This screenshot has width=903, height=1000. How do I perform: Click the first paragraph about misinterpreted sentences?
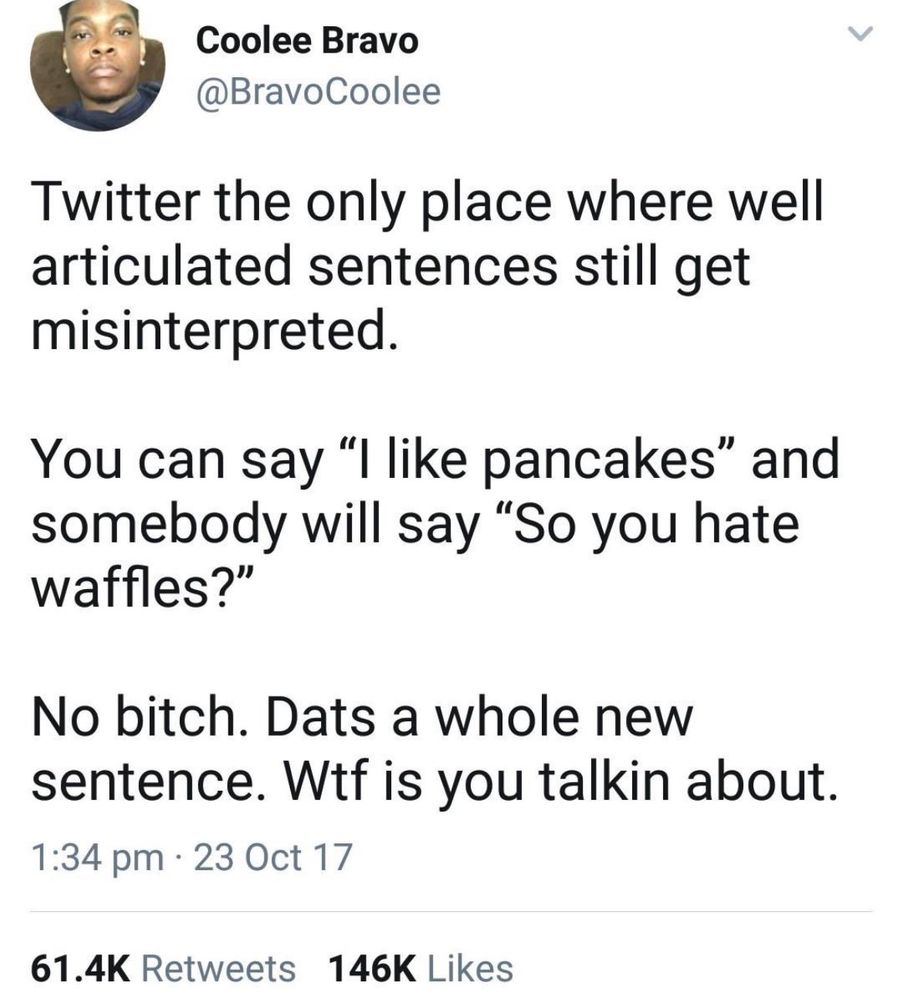coord(430,261)
